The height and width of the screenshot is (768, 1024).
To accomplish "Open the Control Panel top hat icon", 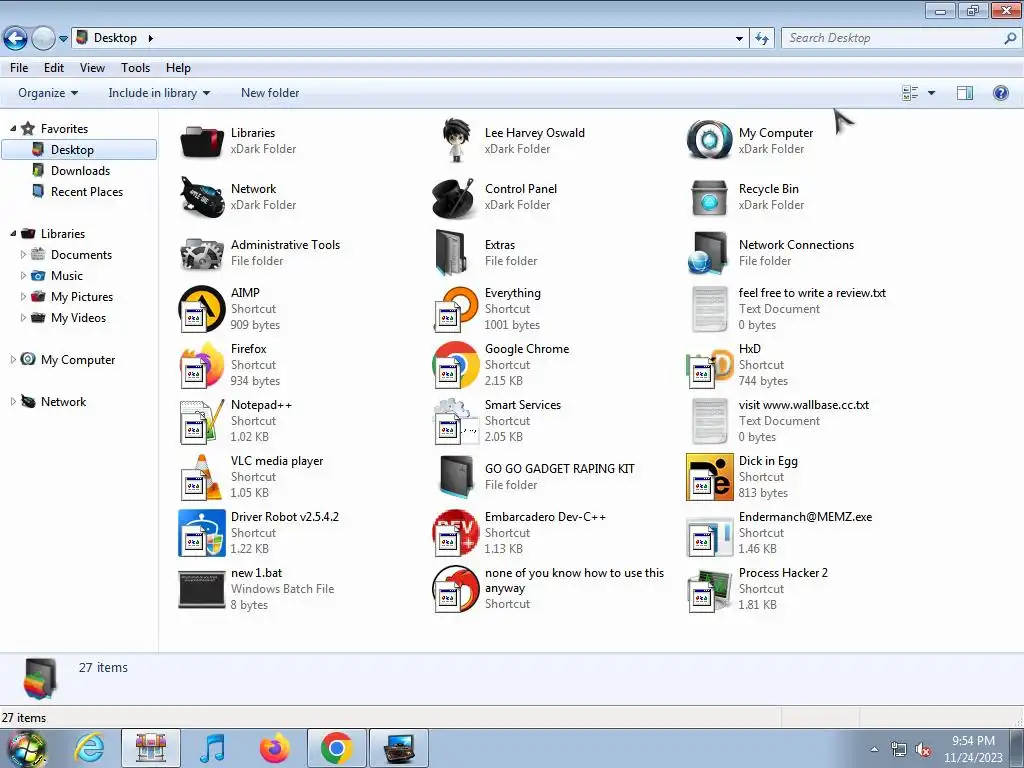I will [454, 197].
